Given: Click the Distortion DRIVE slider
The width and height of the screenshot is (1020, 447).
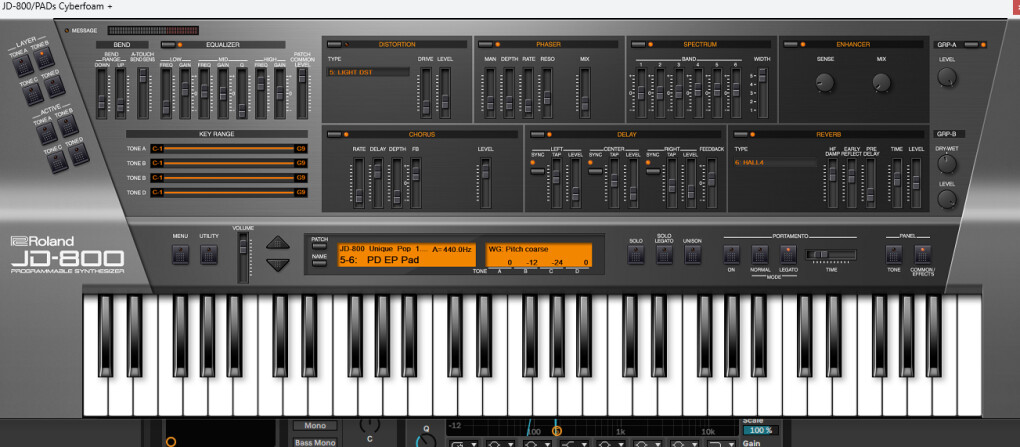Looking at the screenshot, I should [425, 92].
